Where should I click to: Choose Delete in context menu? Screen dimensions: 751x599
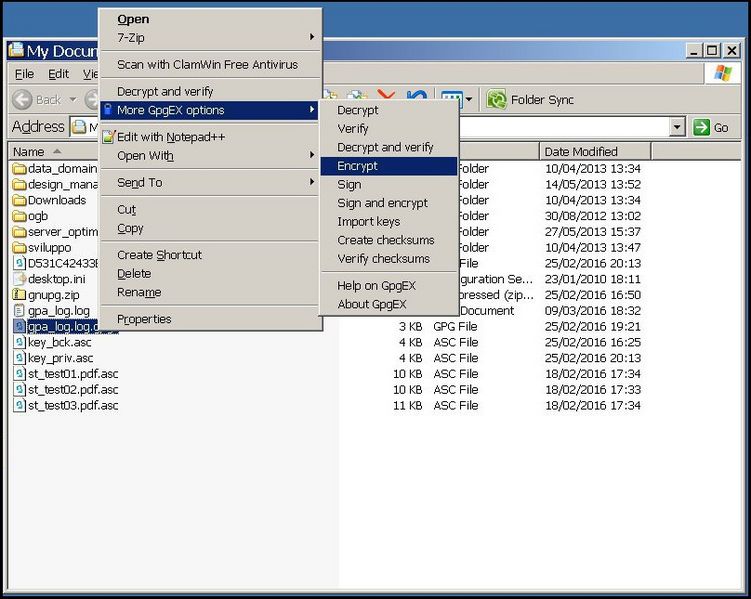point(210,274)
